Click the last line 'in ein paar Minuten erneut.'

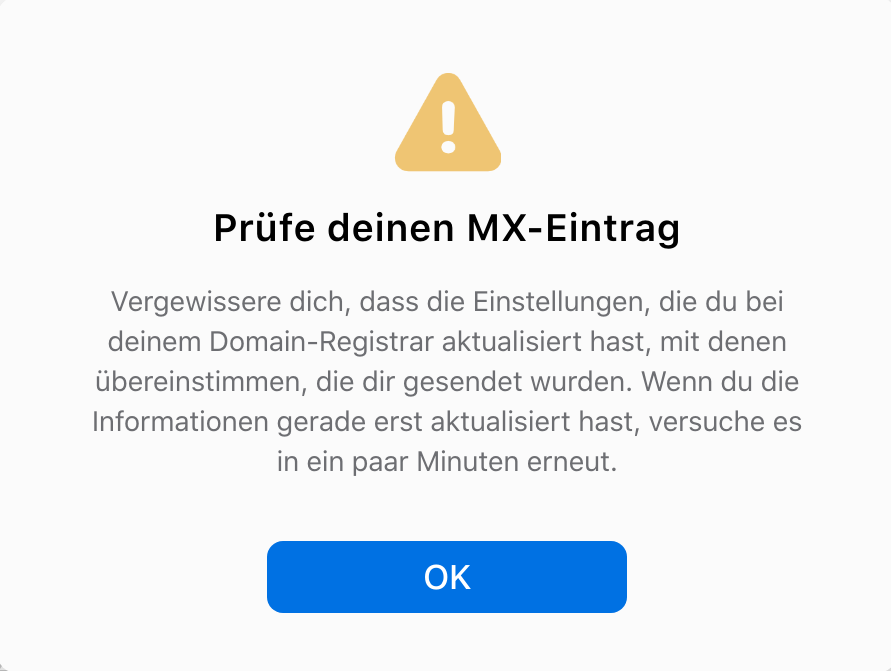(447, 462)
